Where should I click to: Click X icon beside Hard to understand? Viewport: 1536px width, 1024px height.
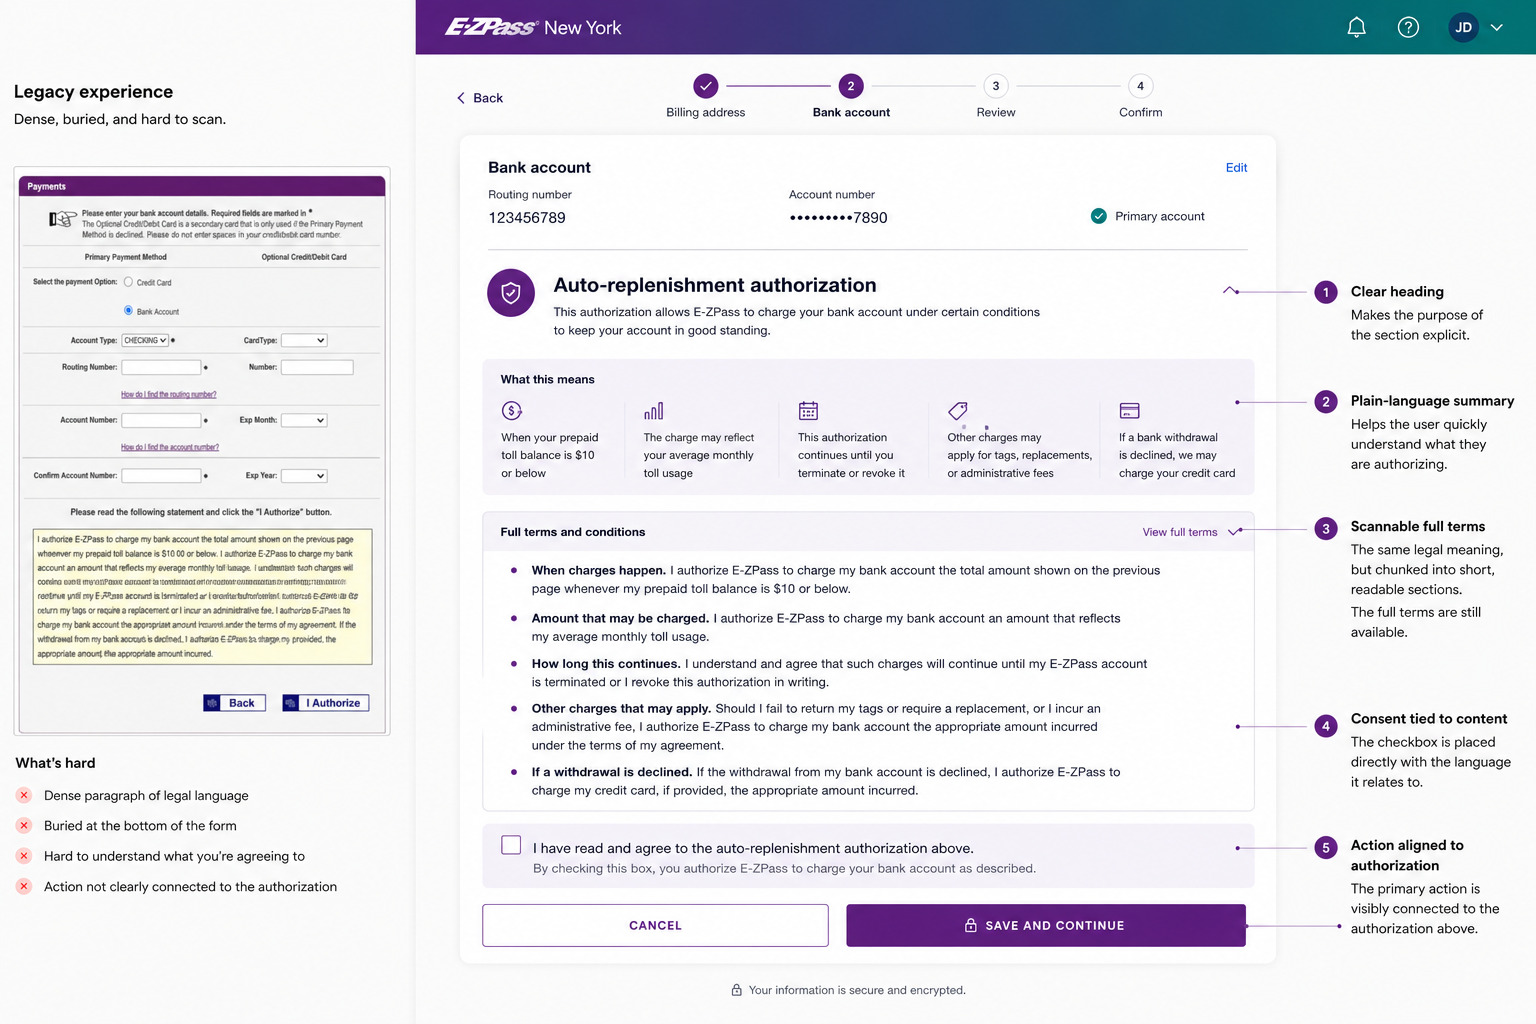(x=24, y=856)
